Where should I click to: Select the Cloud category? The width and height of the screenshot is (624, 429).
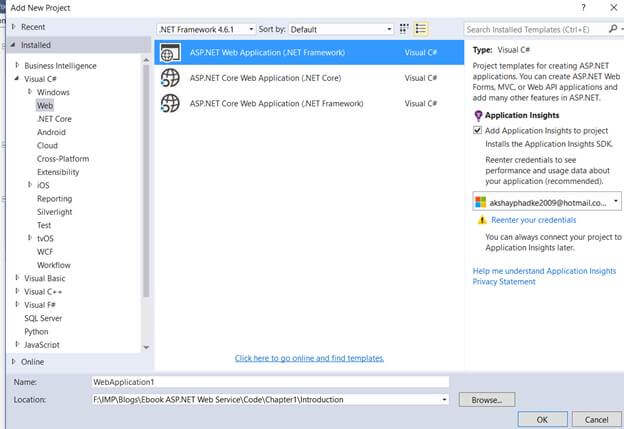pyautogui.click(x=47, y=146)
